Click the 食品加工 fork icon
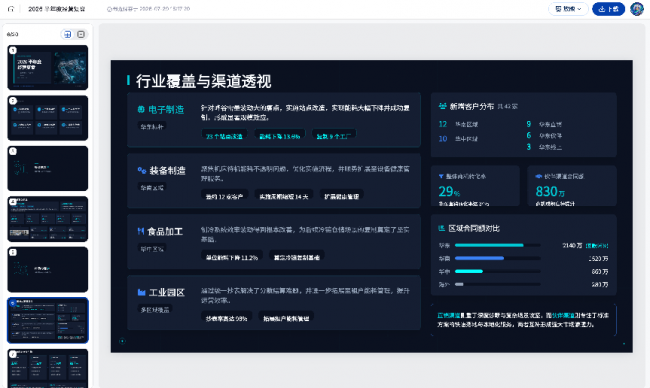The image size is (650, 388). pyautogui.click(x=141, y=231)
